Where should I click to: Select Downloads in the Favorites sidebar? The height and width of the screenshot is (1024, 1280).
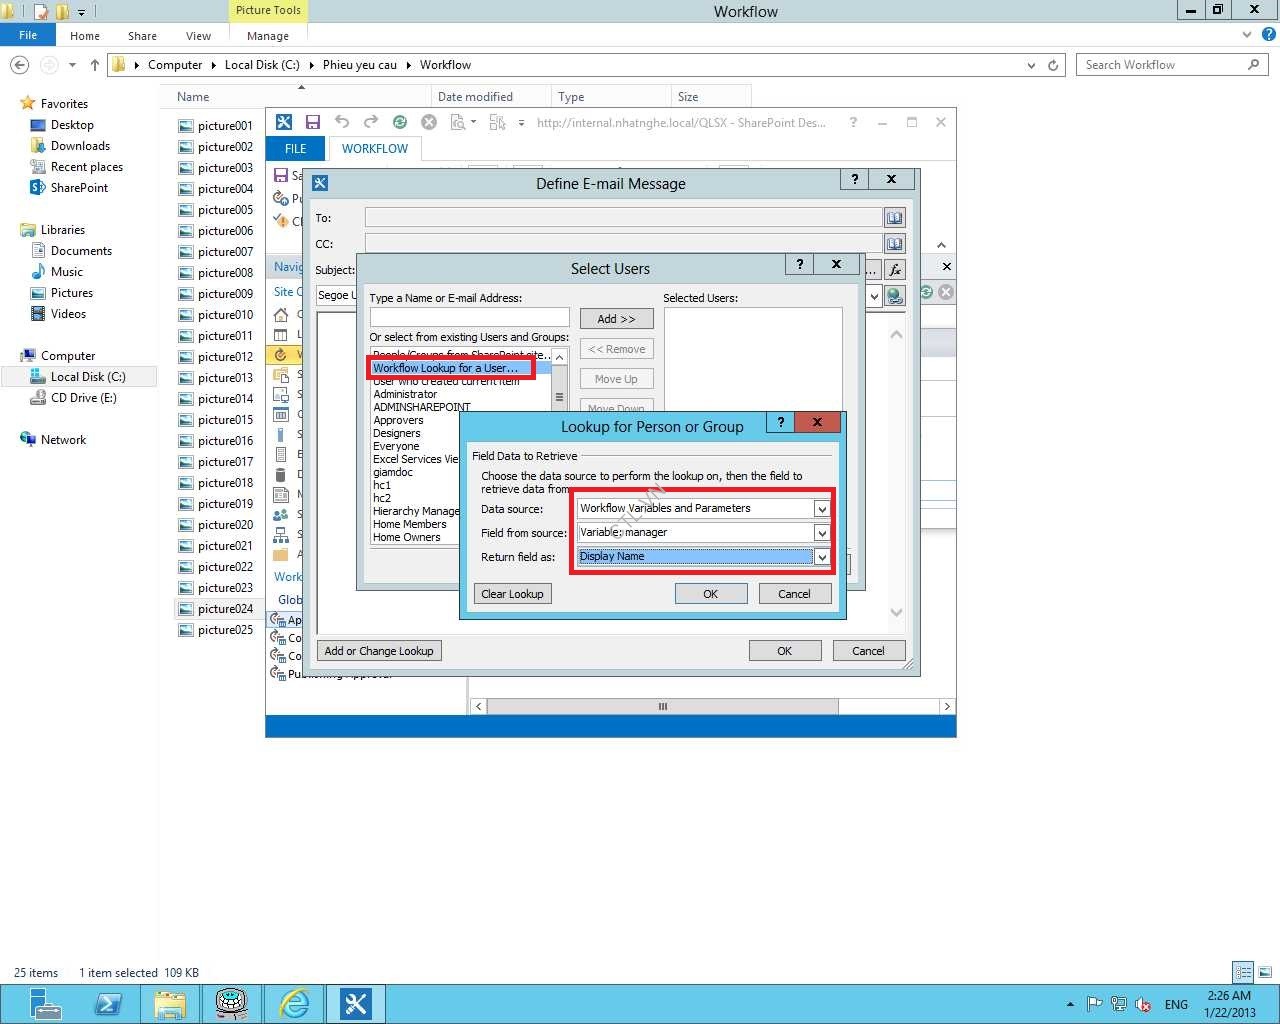(80, 146)
